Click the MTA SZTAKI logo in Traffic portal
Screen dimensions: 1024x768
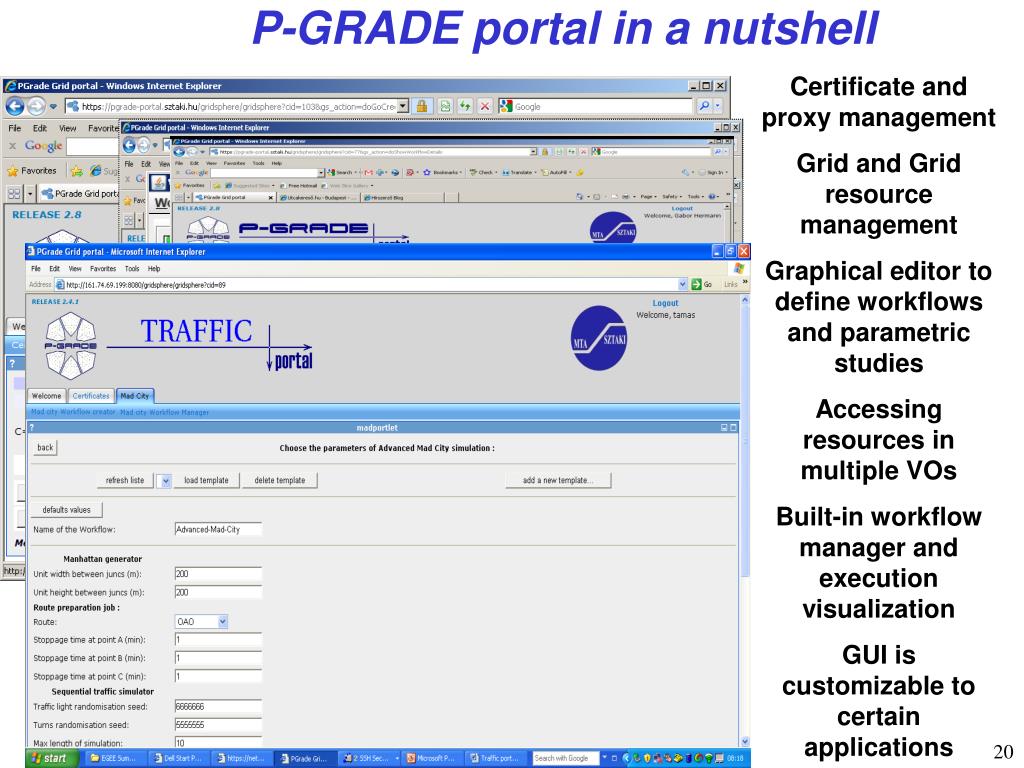(599, 338)
